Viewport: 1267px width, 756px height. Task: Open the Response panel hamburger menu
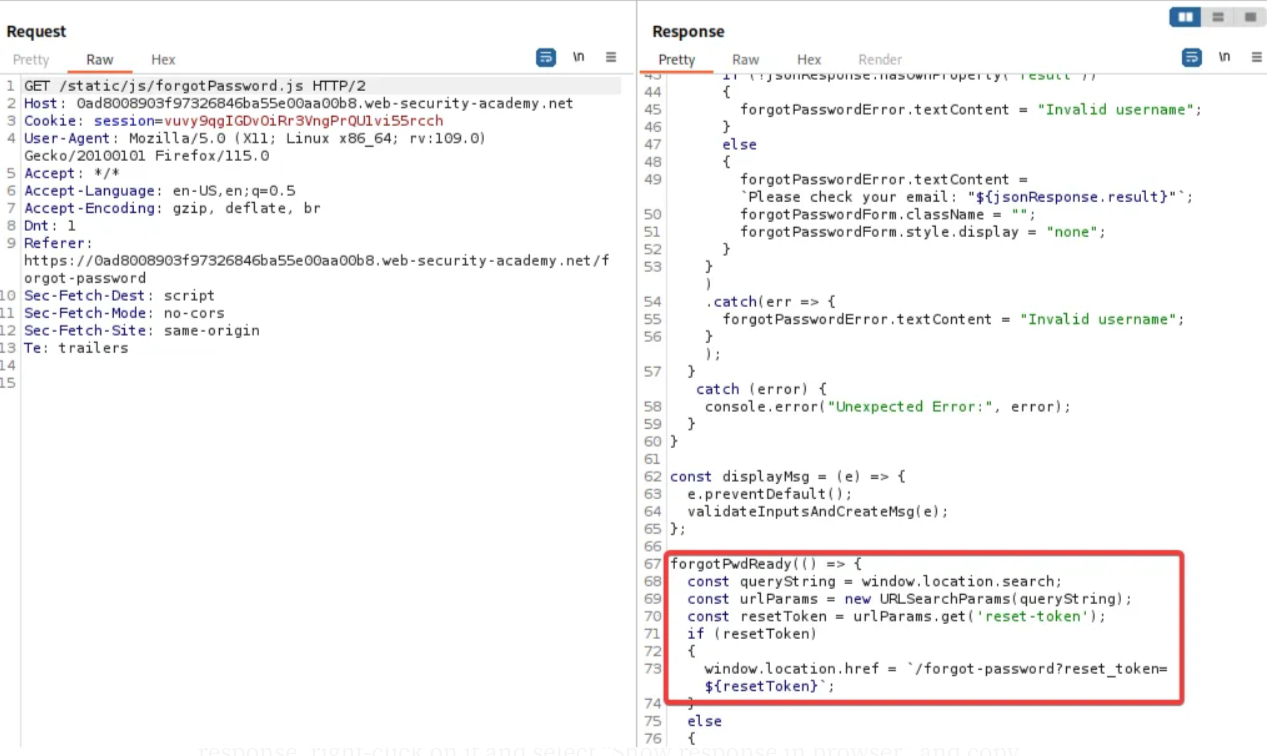[x=1256, y=58]
